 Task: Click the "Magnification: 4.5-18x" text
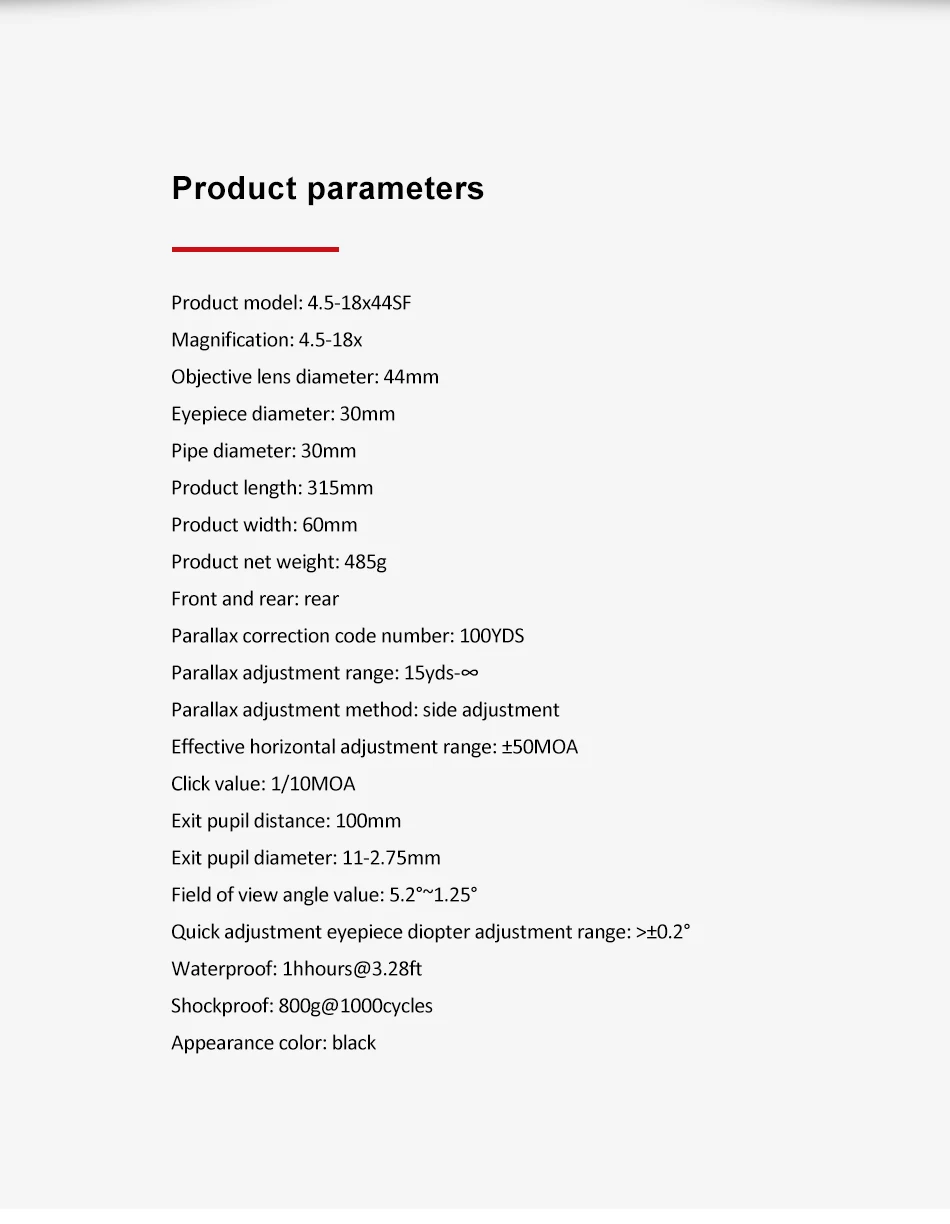266,340
